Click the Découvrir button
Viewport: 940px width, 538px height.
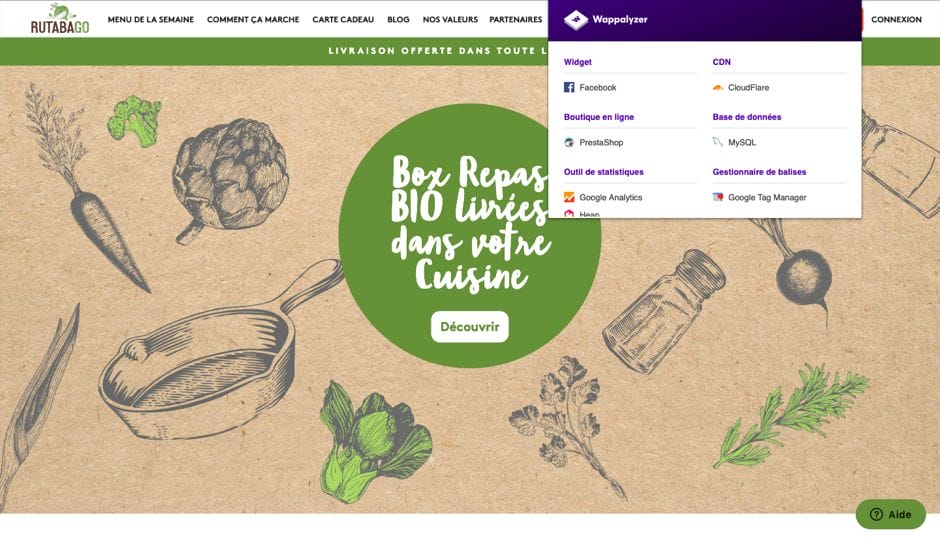coord(470,327)
